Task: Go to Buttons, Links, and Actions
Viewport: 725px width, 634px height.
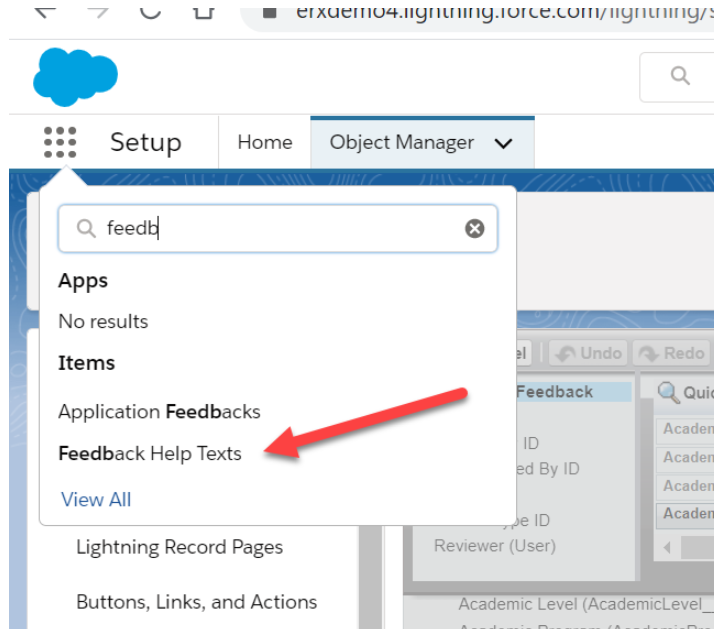Action: [x=196, y=602]
